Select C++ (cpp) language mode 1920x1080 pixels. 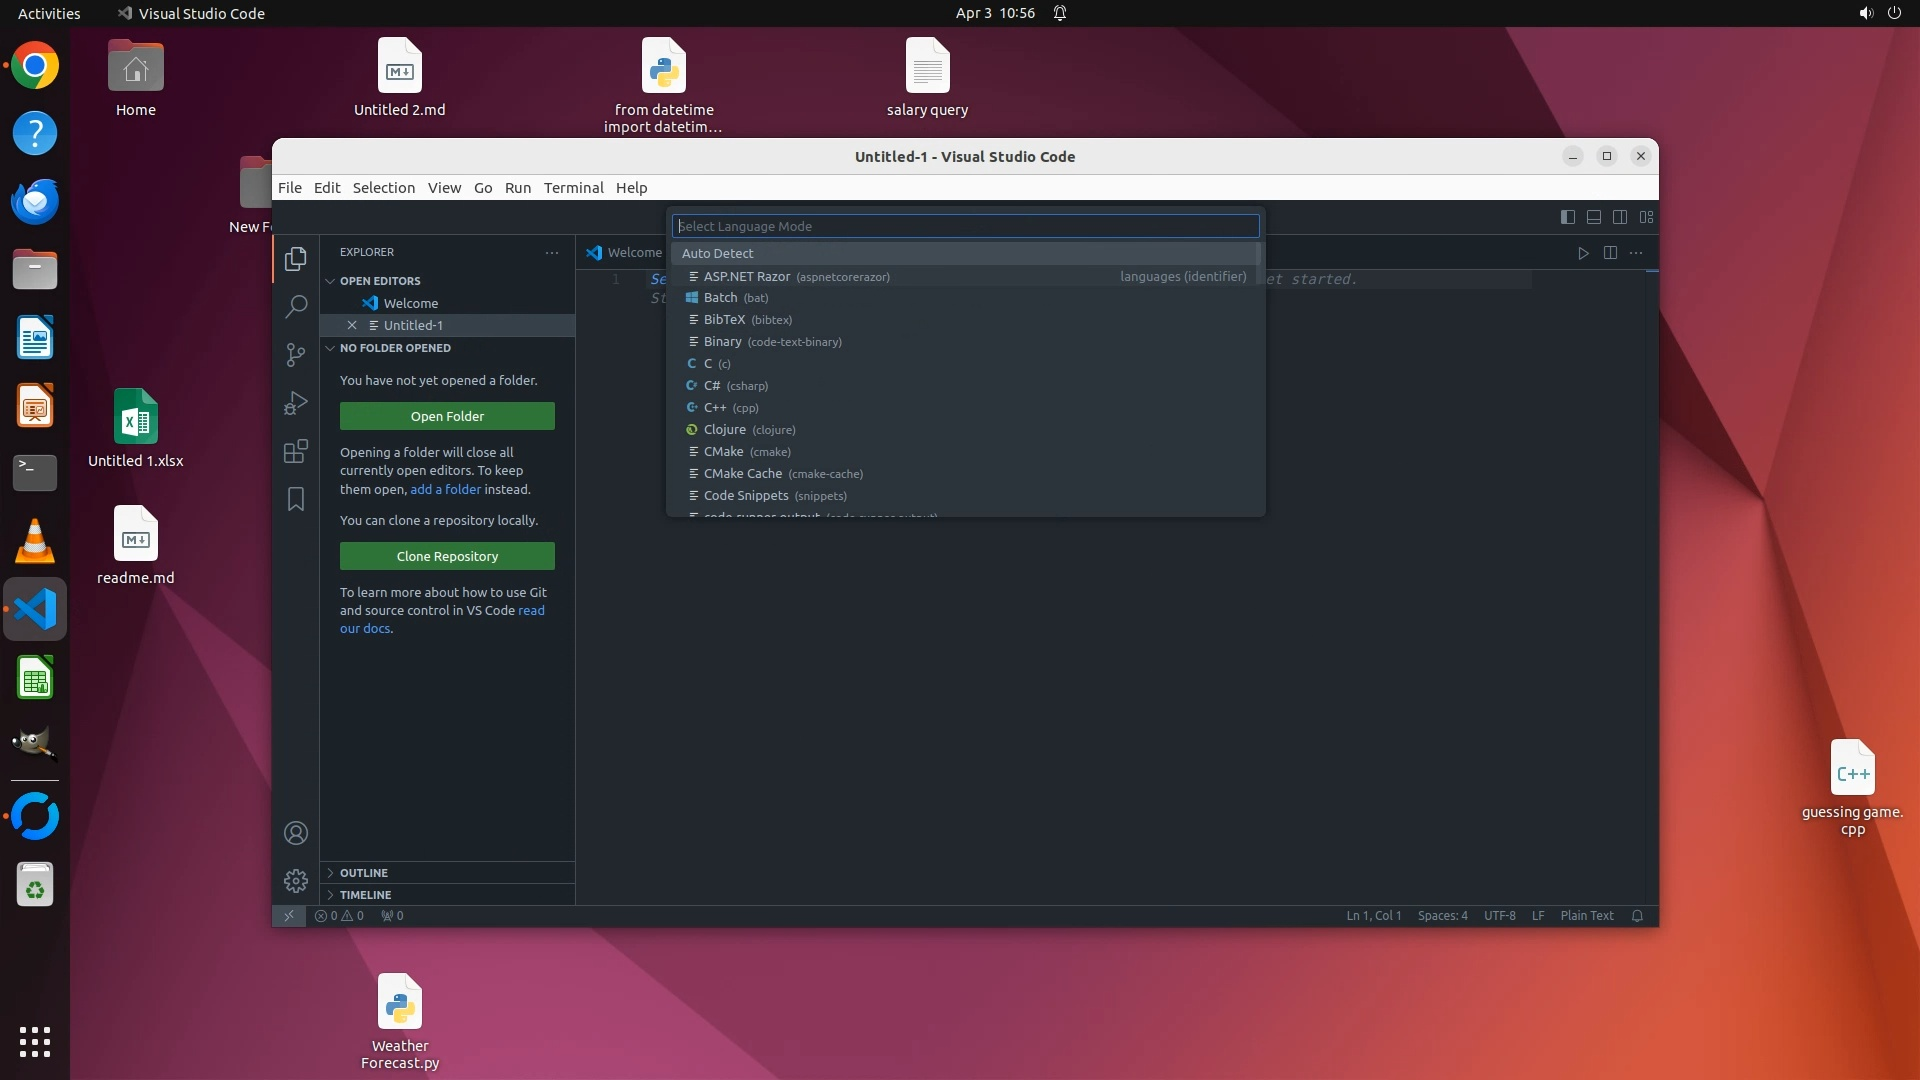(x=730, y=408)
